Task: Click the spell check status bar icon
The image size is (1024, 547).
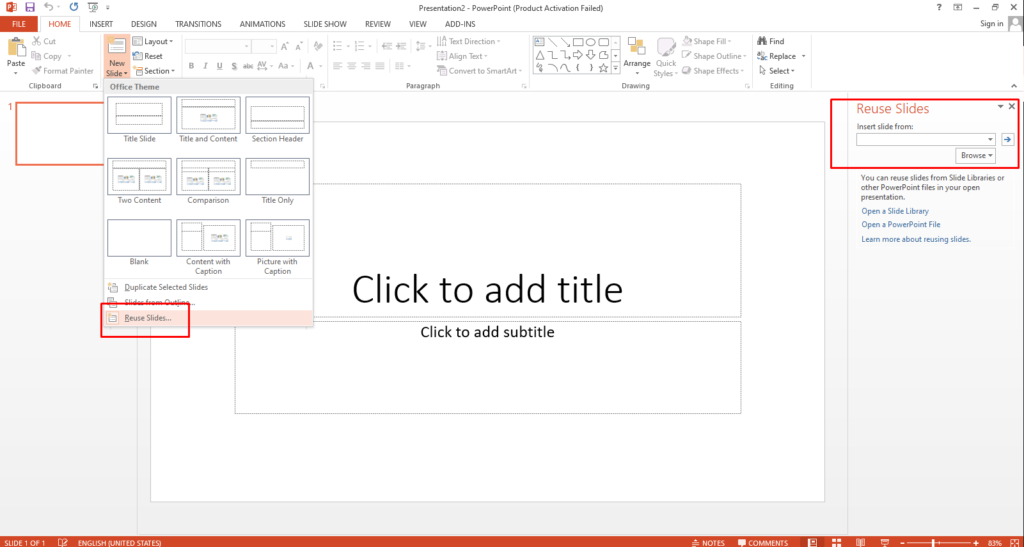Action: [63, 542]
